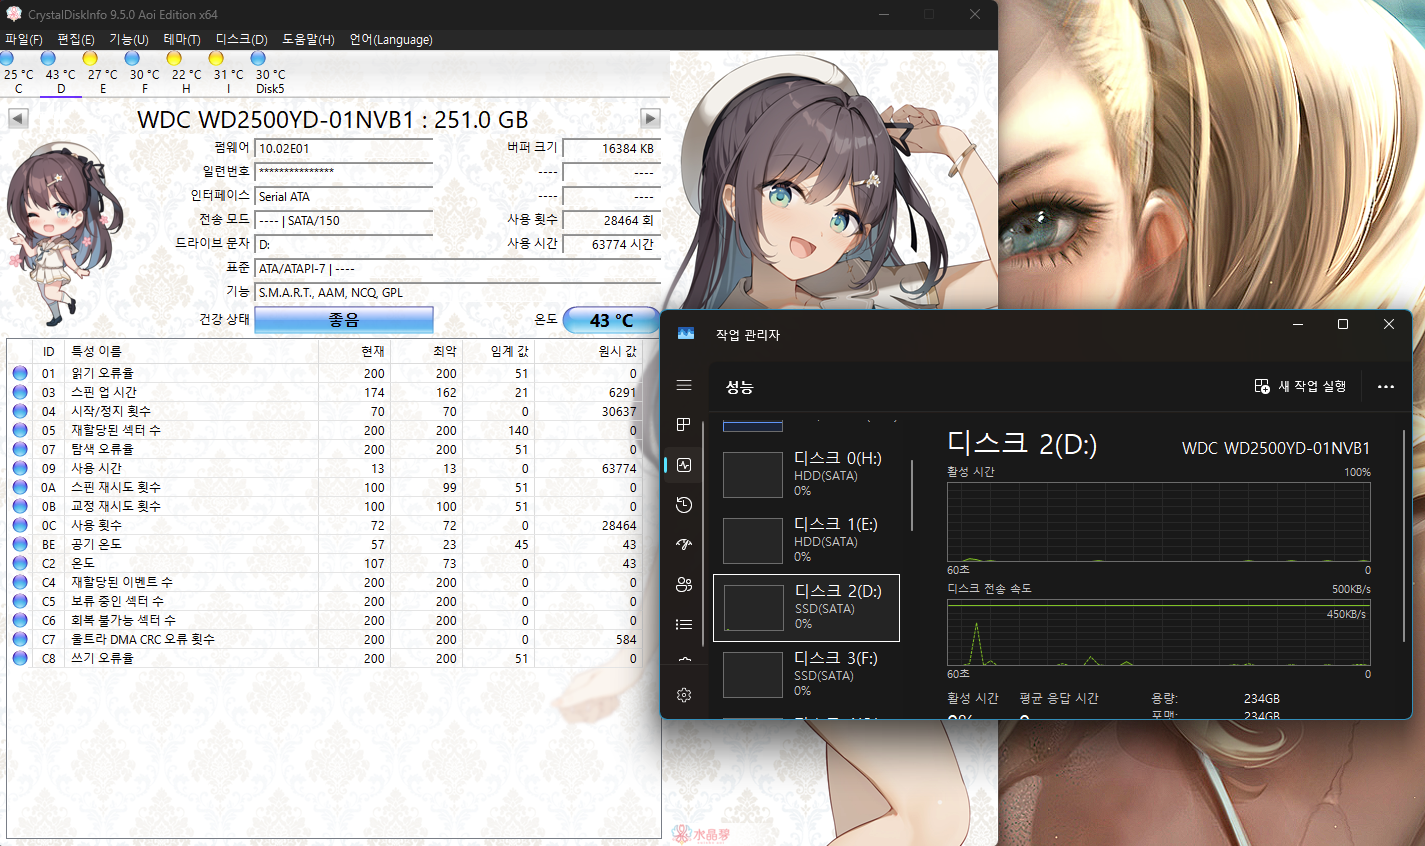Click status orb for 05 재할당된 섹터 수
This screenshot has width=1425, height=846.
[x=20, y=430]
